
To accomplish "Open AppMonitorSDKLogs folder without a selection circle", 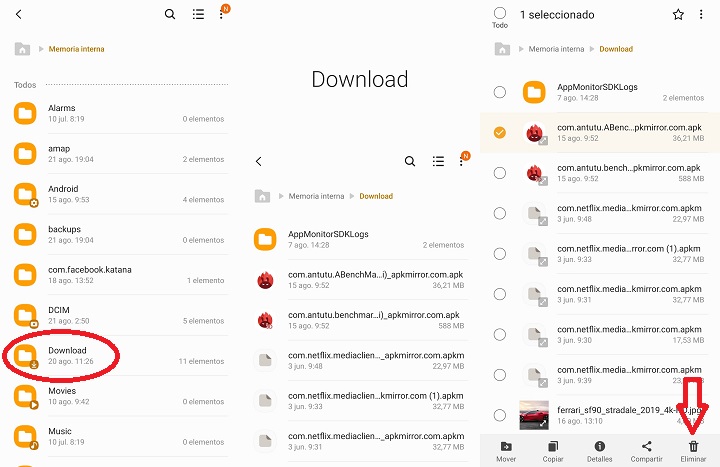I will click(x=360, y=239).
